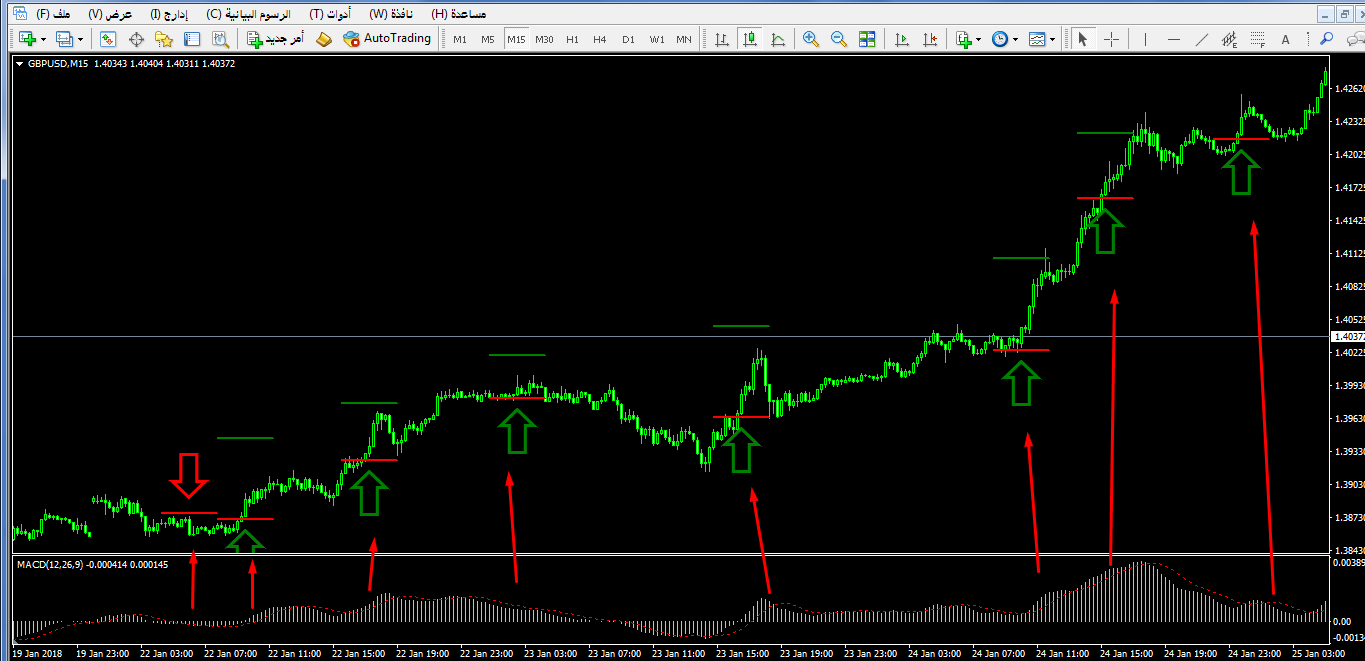
Task: Enable chart auto scroll
Action: 902,39
